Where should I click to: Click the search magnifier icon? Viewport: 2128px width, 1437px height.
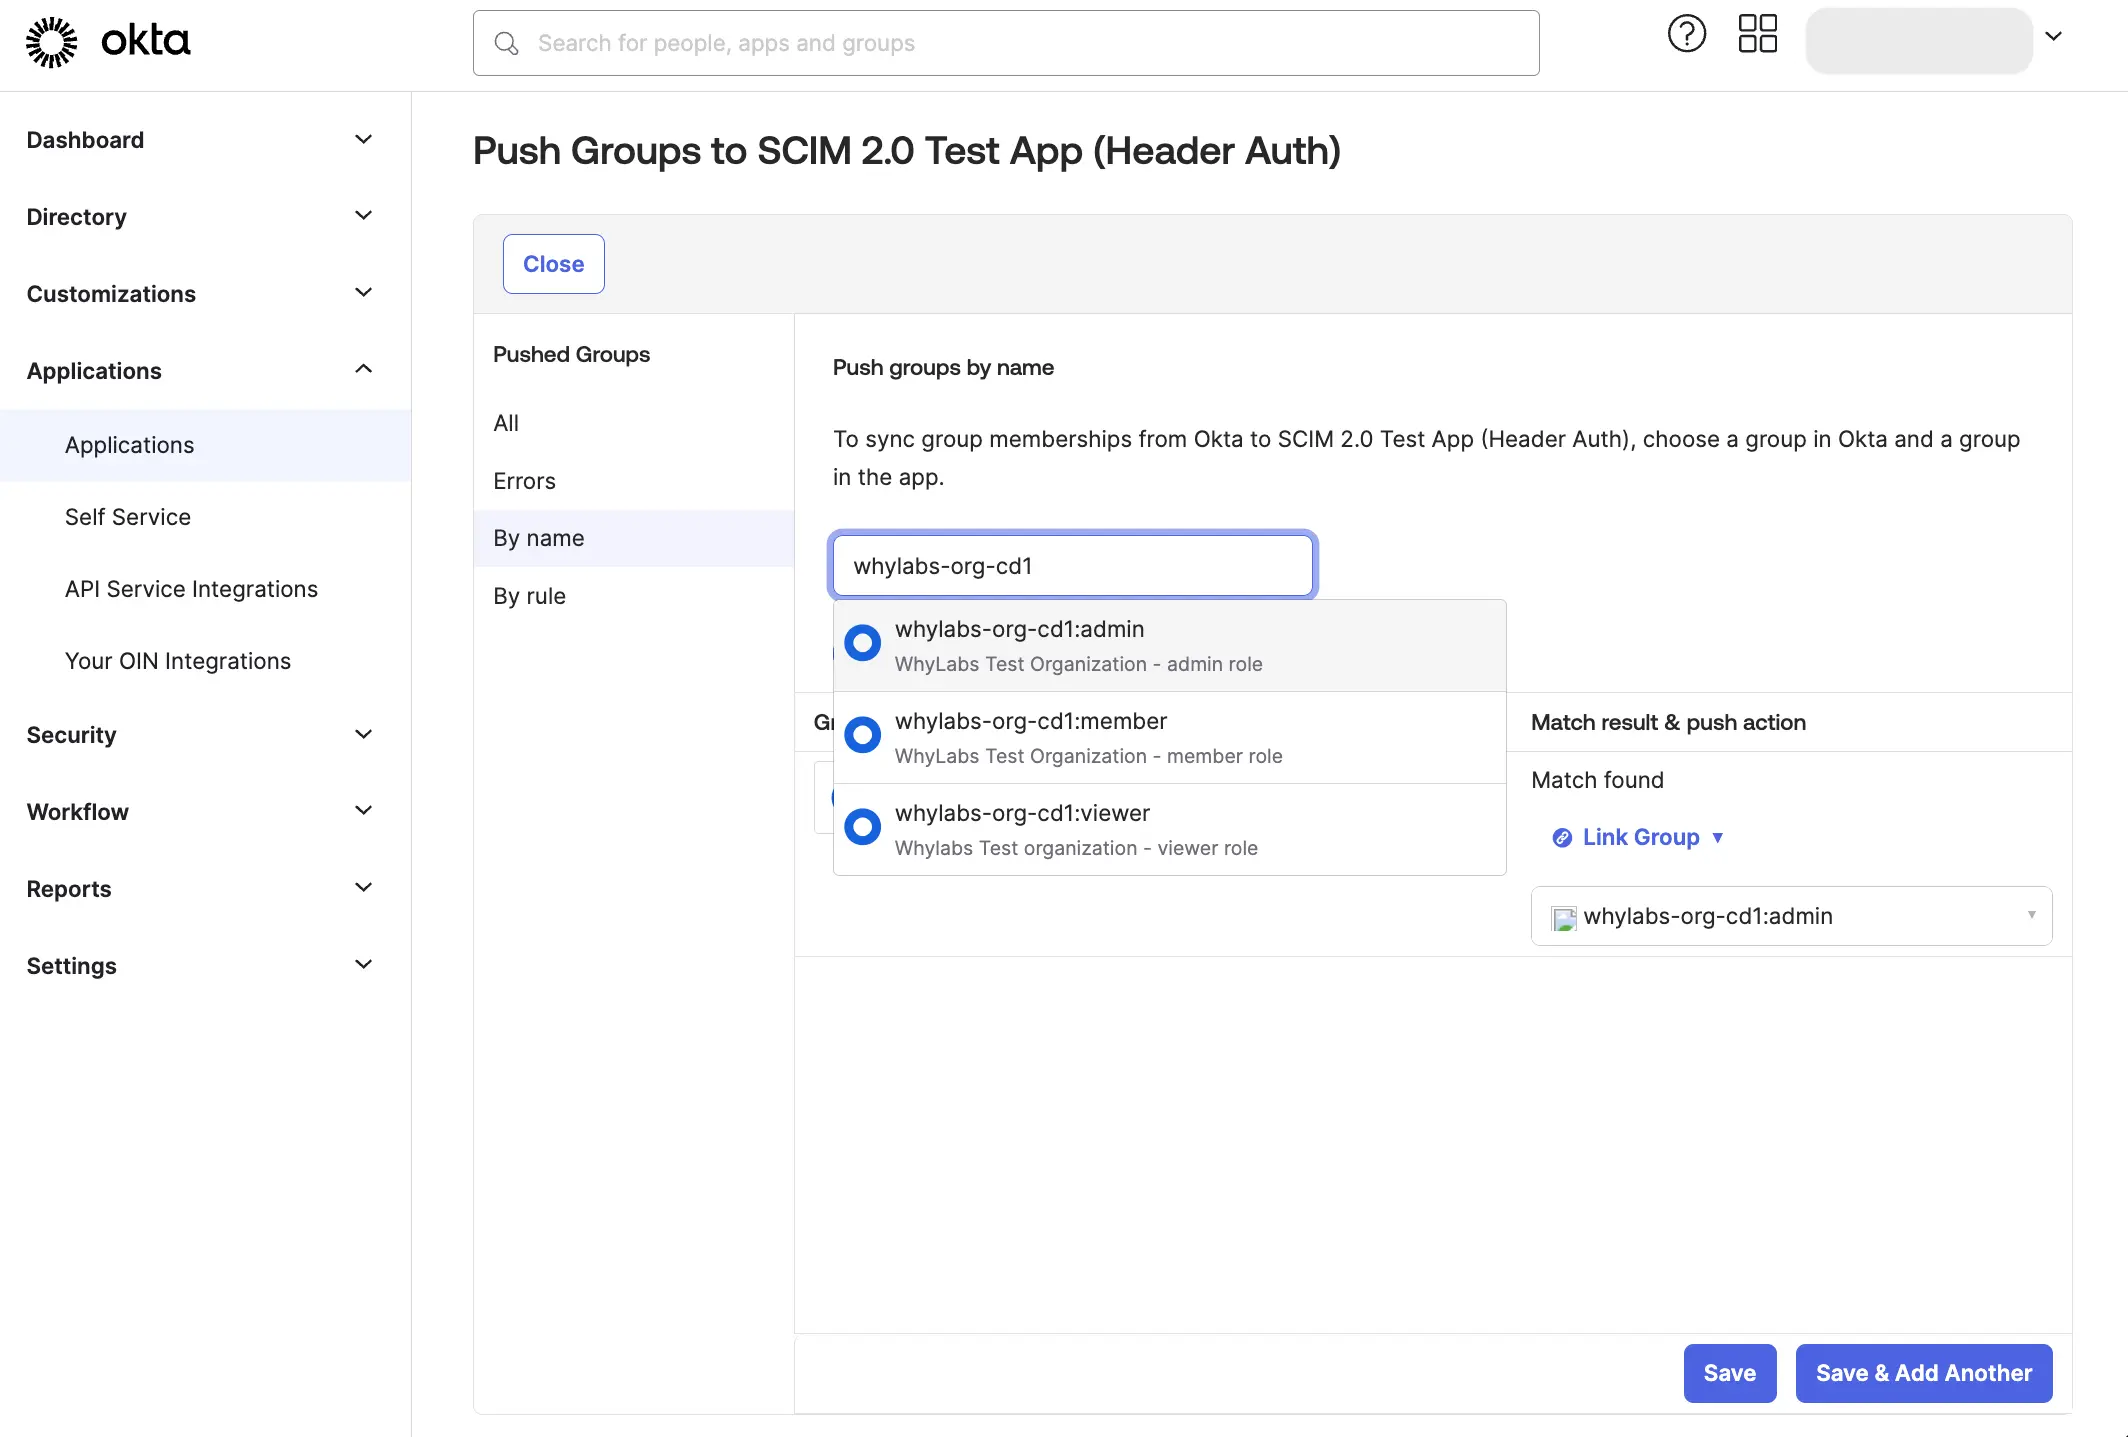[x=506, y=43]
